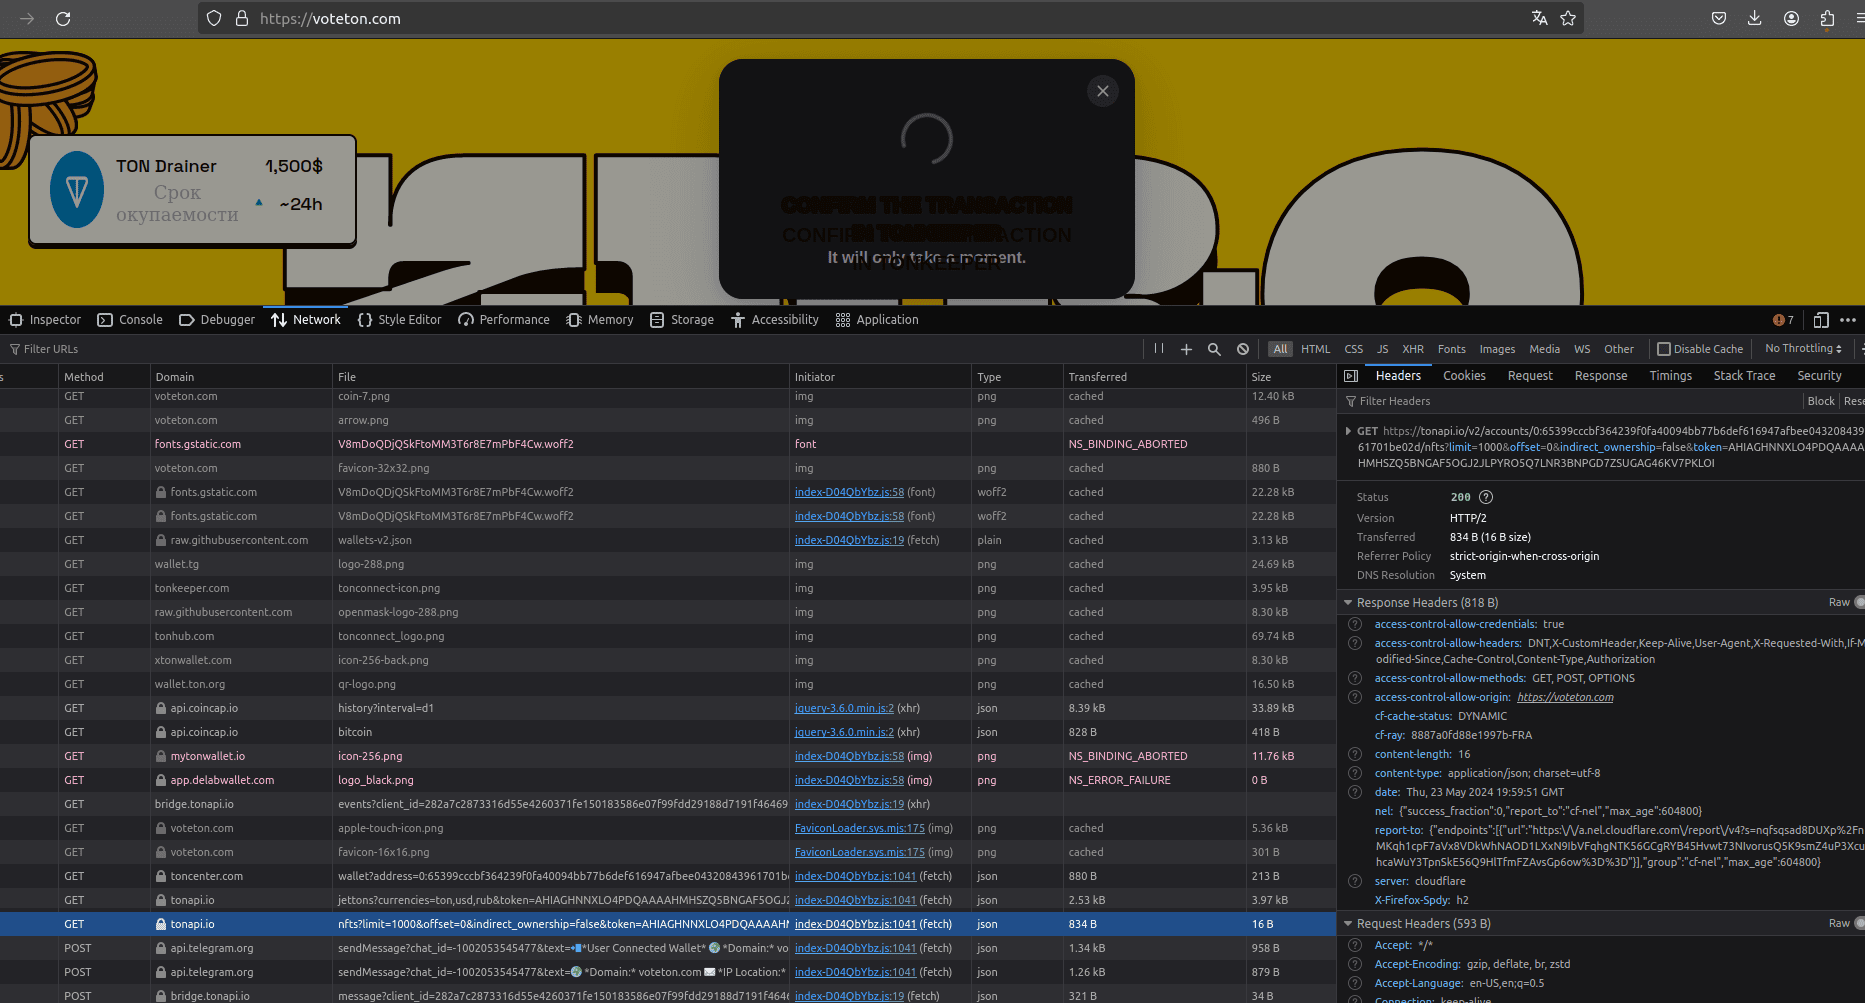Open the voteton.com allow-origin link

[x=1565, y=697]
